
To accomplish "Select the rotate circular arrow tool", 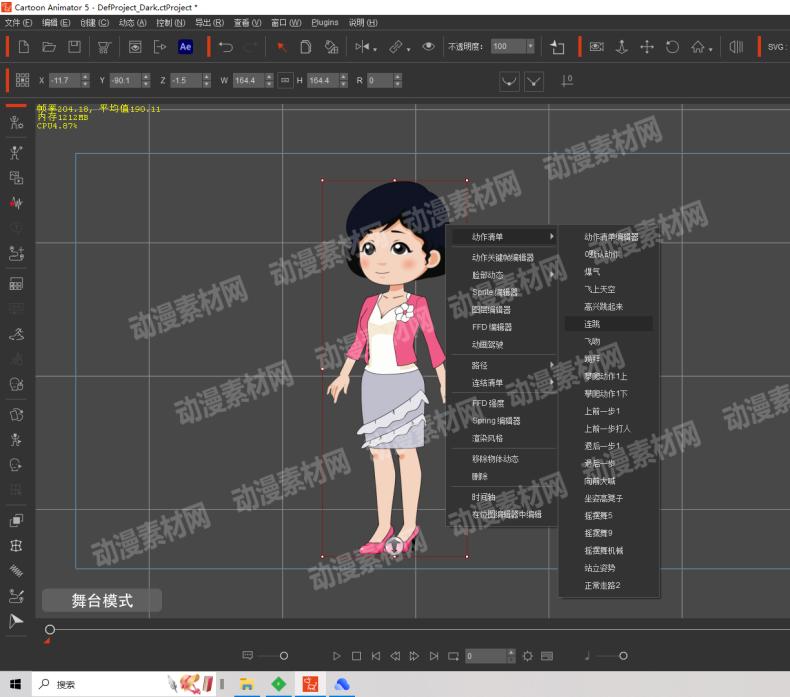I will point(672,47).
